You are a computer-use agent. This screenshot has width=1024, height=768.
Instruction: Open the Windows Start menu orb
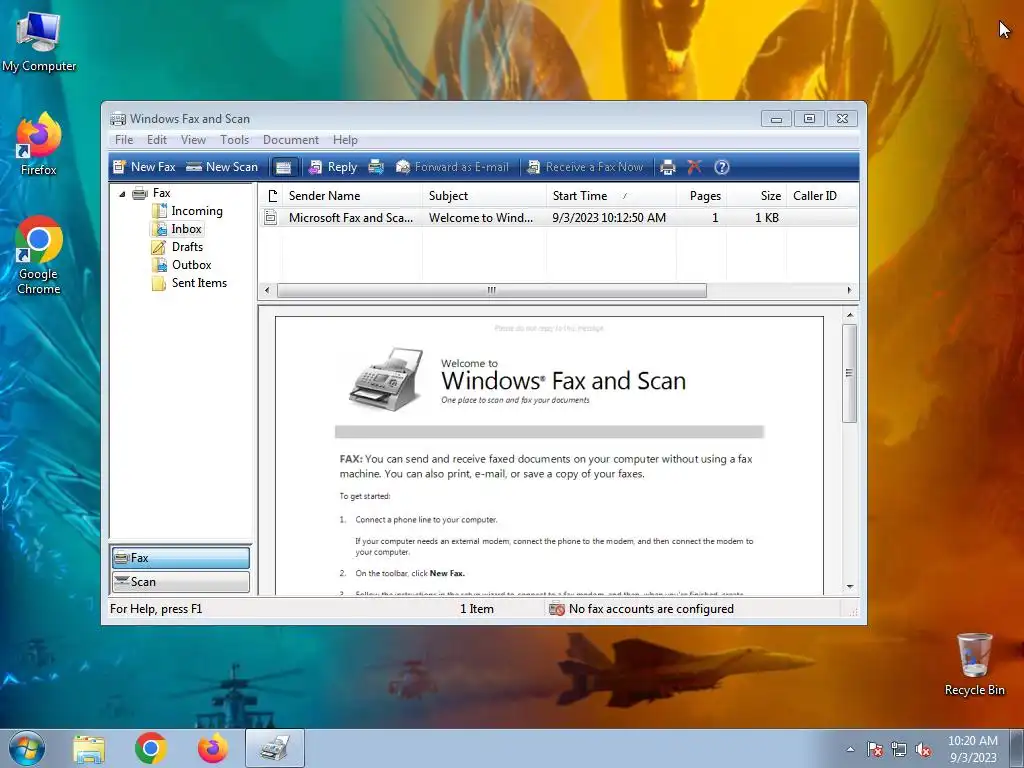click(x=27, y=748)
